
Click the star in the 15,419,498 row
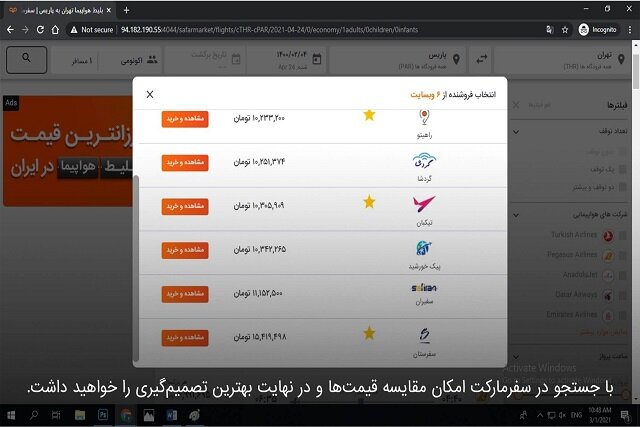(369, 334)
